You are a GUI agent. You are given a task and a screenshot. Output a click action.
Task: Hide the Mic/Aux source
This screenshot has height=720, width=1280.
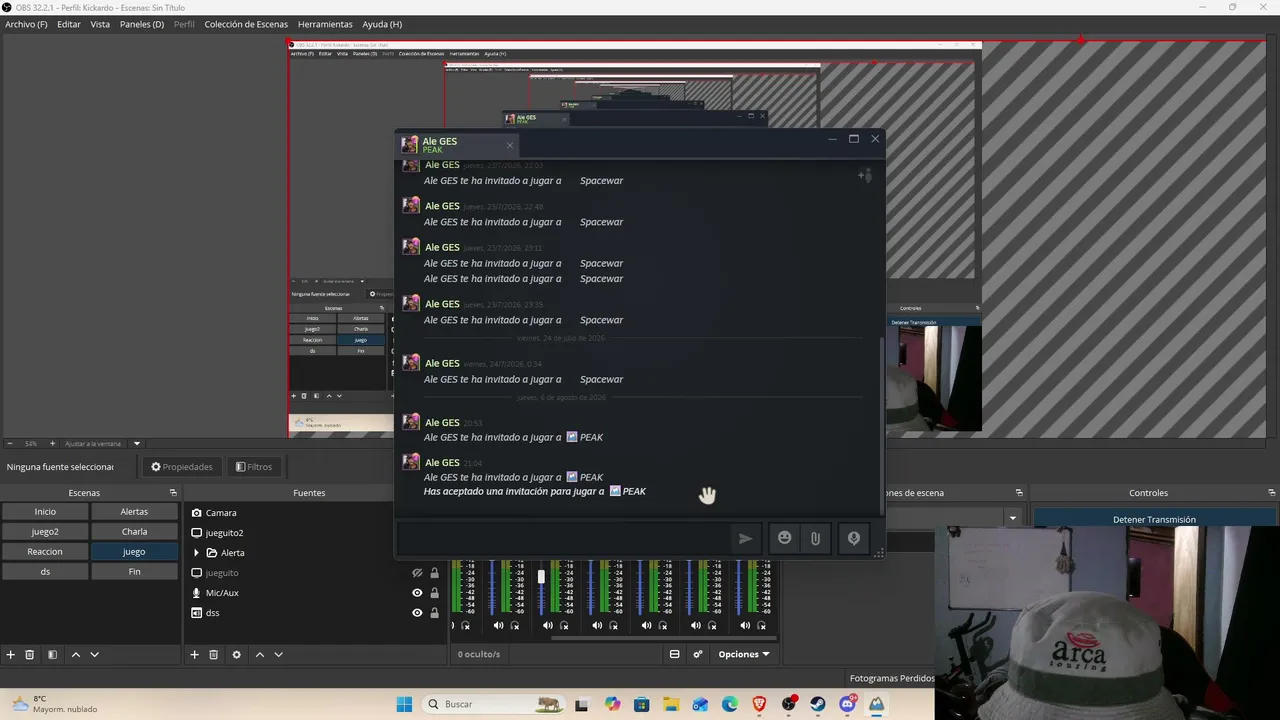[417, 593]
